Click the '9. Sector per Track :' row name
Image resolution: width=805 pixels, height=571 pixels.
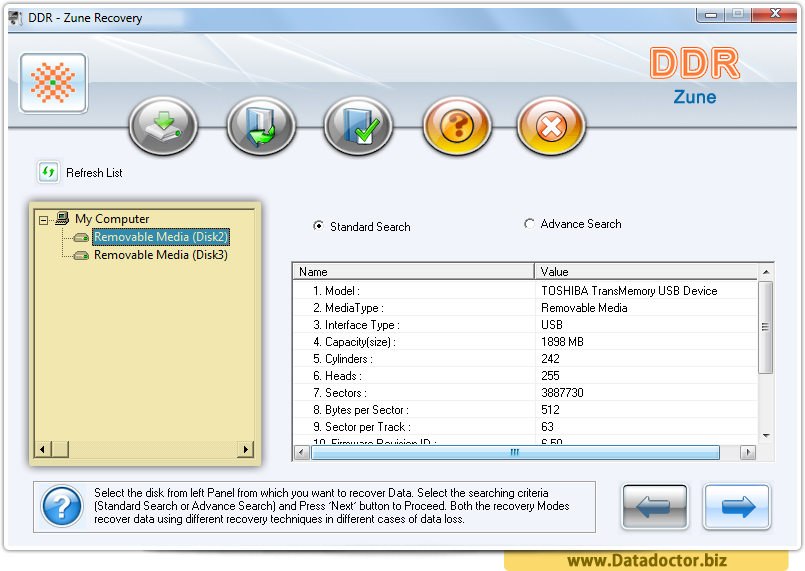click(x=362, y=426)
